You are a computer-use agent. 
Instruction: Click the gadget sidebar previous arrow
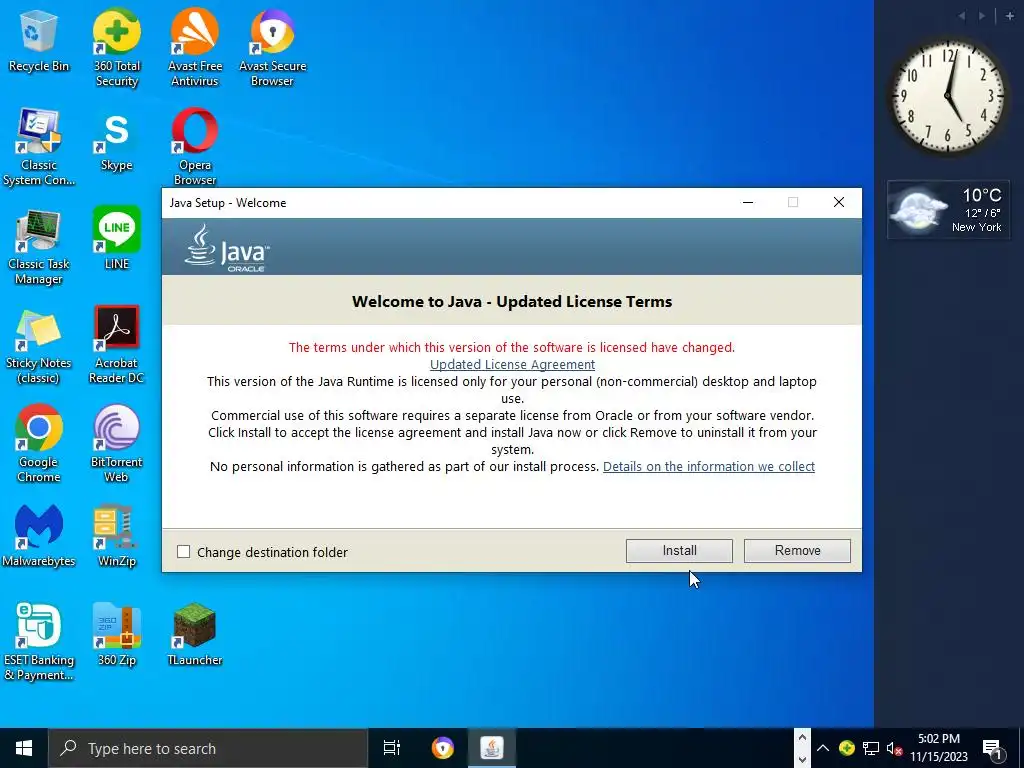coord(961,16)
